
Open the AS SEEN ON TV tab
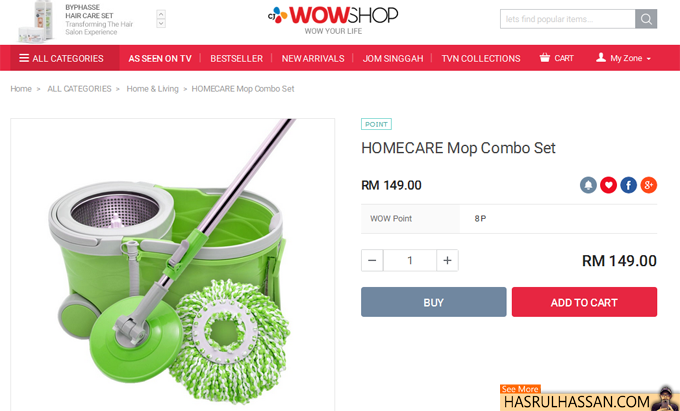pos(160,59)
